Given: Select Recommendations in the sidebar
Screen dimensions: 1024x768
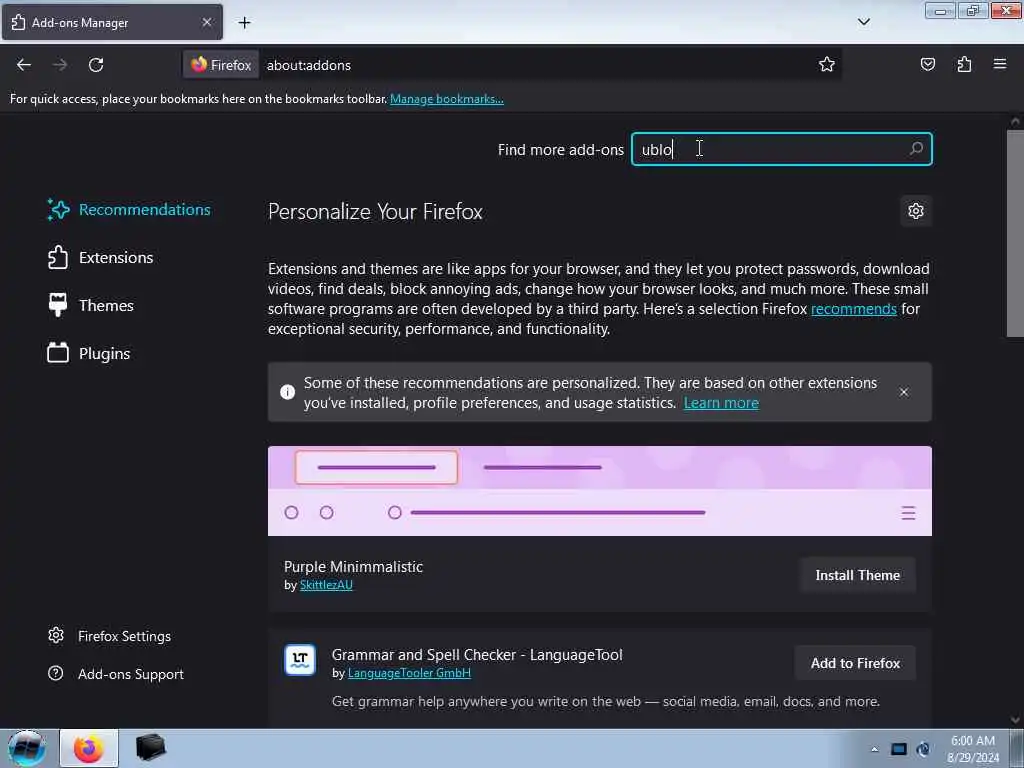Looking at the screenshot, I should point(129,210).
